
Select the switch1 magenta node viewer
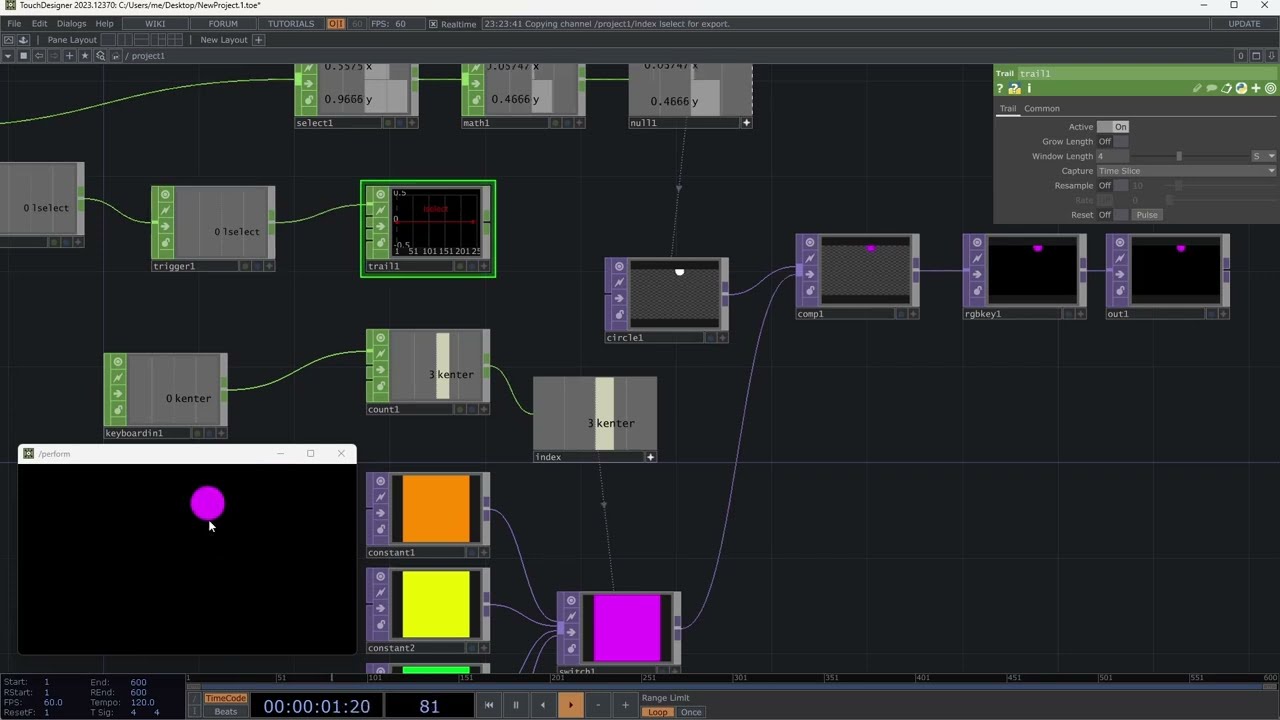[x=627, y=628]
